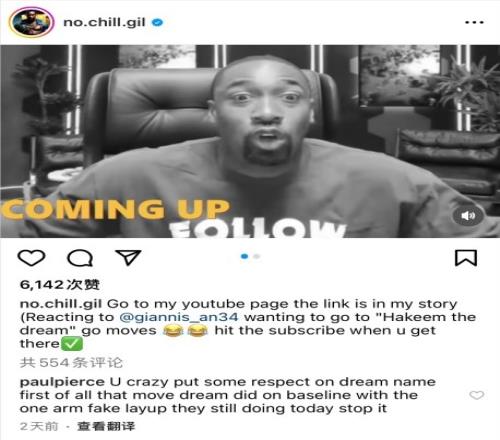Viewport: 500px width, 440px height.
Task: Go to the second carousel slide dot
Action: click(x=256, y=256)
